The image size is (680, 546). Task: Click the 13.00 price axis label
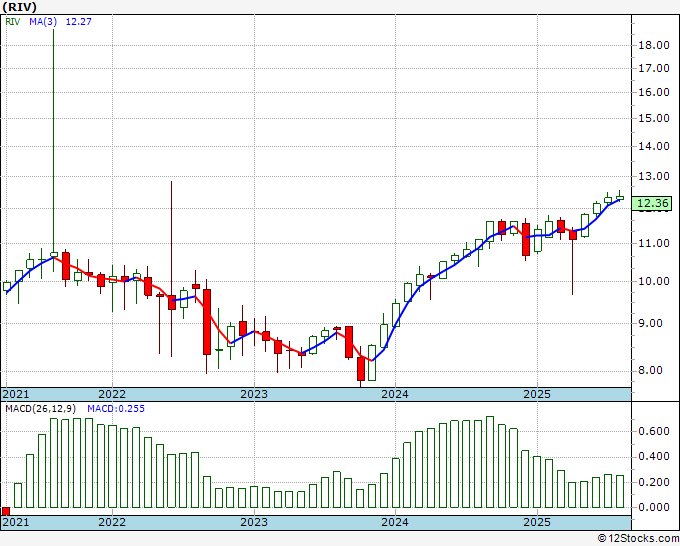[x=654, y=176]
